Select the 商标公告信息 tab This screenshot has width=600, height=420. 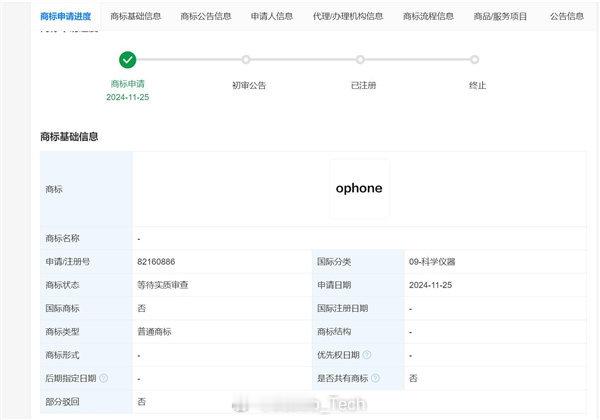pos(206,16)
